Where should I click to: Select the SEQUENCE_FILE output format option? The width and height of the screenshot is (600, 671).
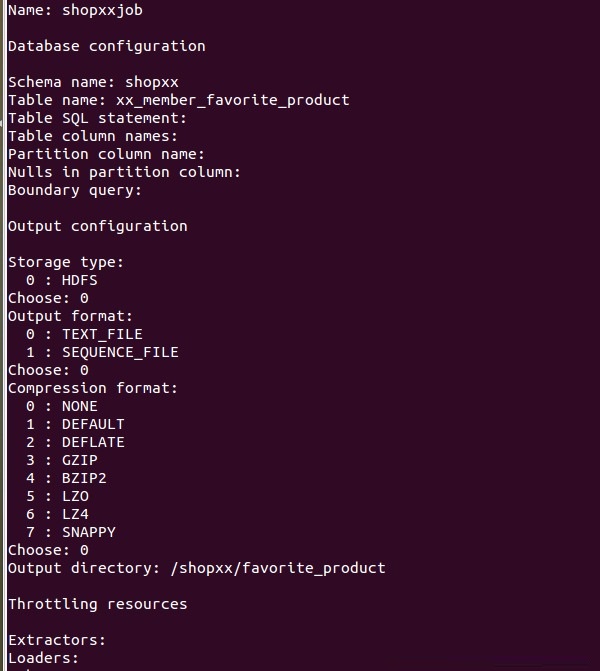(x=102, y=353)
